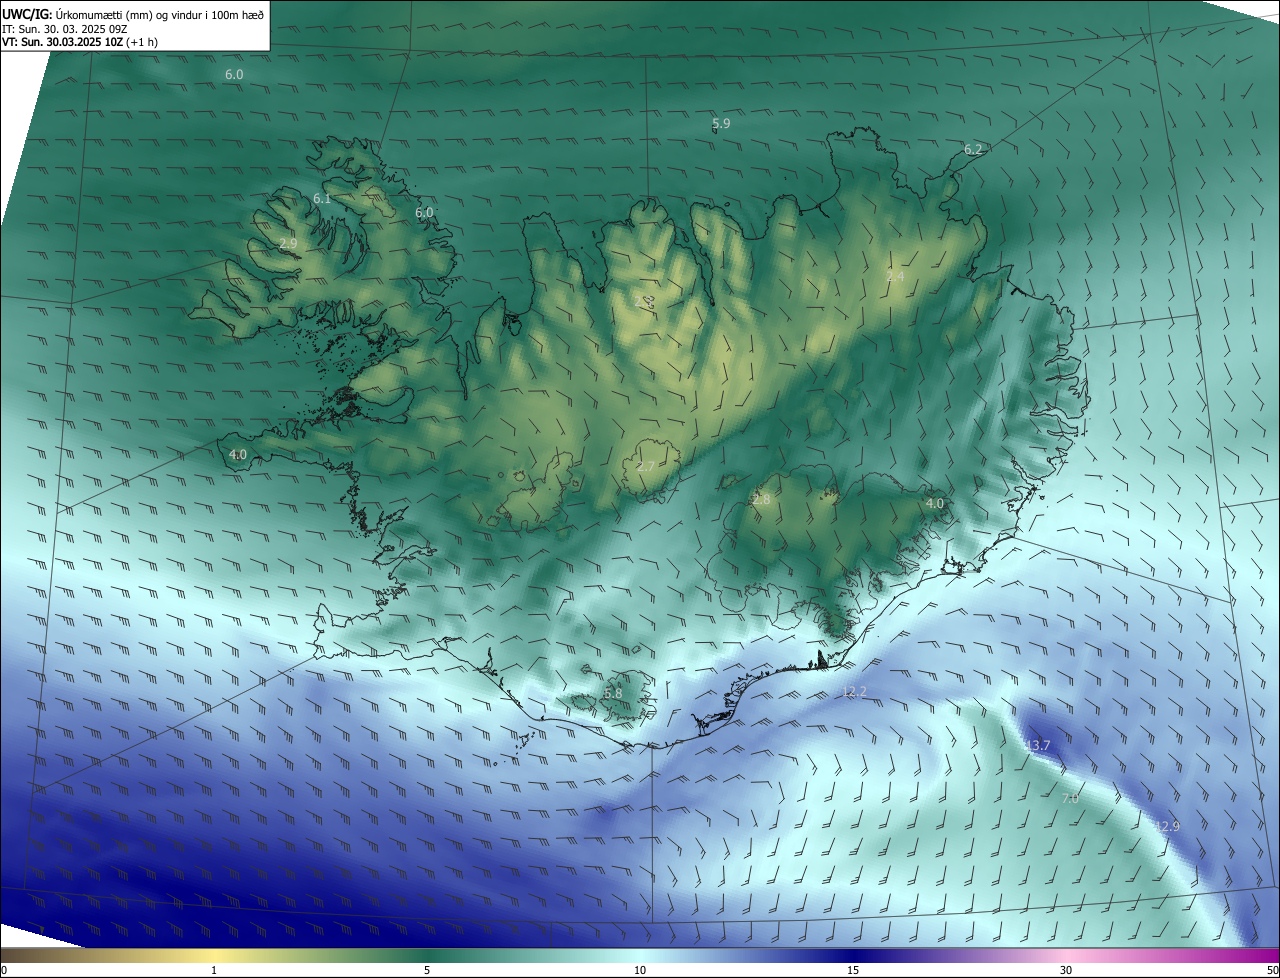The width and height of the screenshot is (1280, 978).
Task: Click the 5.9 value off the north coast
Action: (721, 124)
